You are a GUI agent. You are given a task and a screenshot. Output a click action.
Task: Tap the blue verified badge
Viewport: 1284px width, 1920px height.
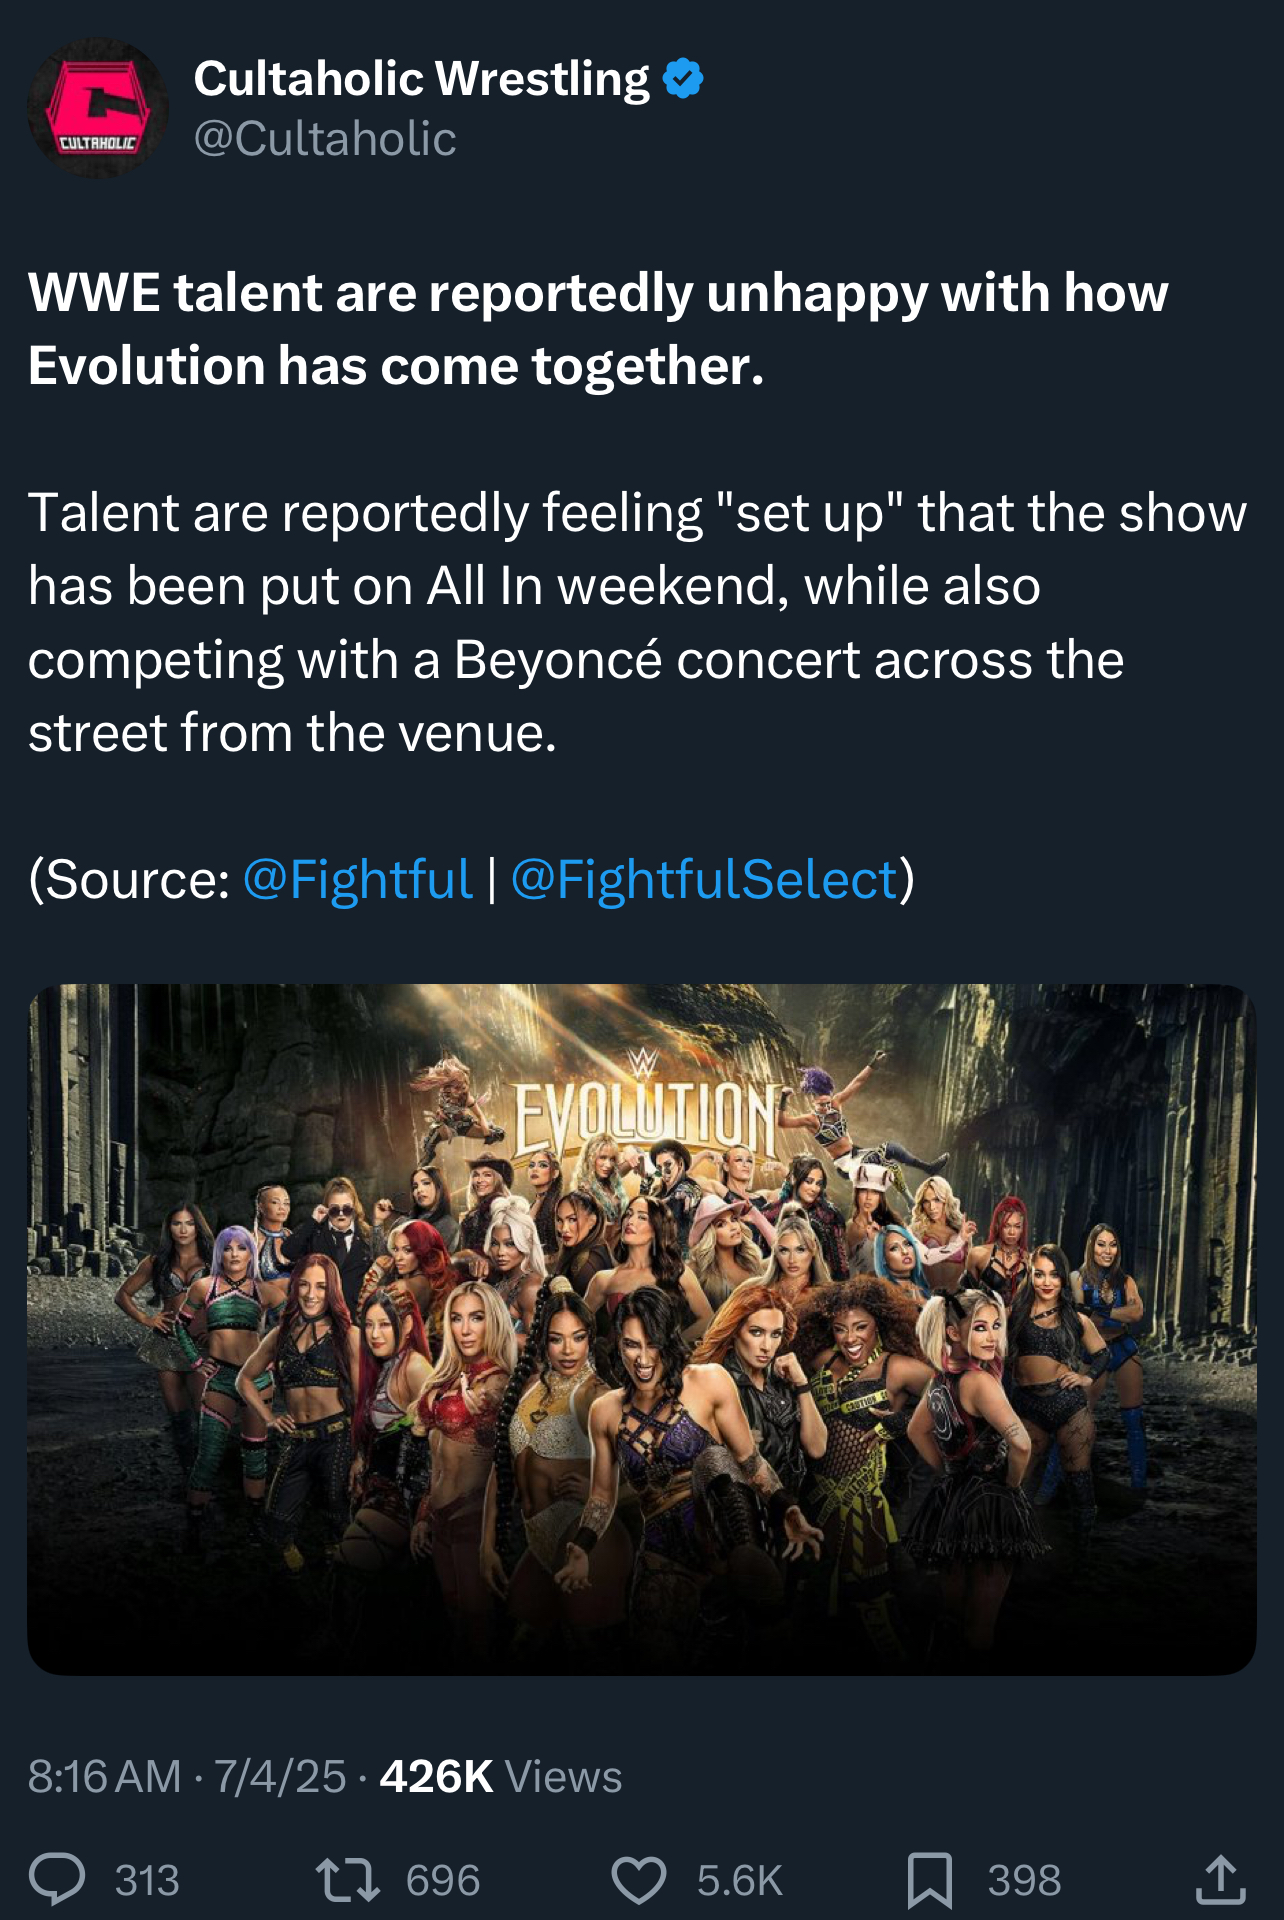[683, 79]
